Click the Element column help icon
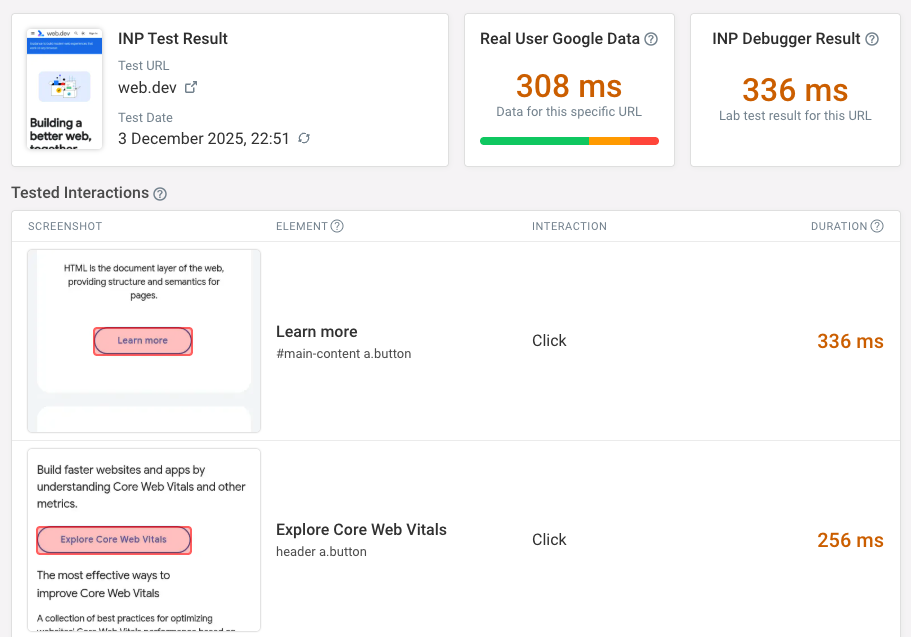Image resolution: width=911 pixels, height=637 pixels. (x=337, y=226)
